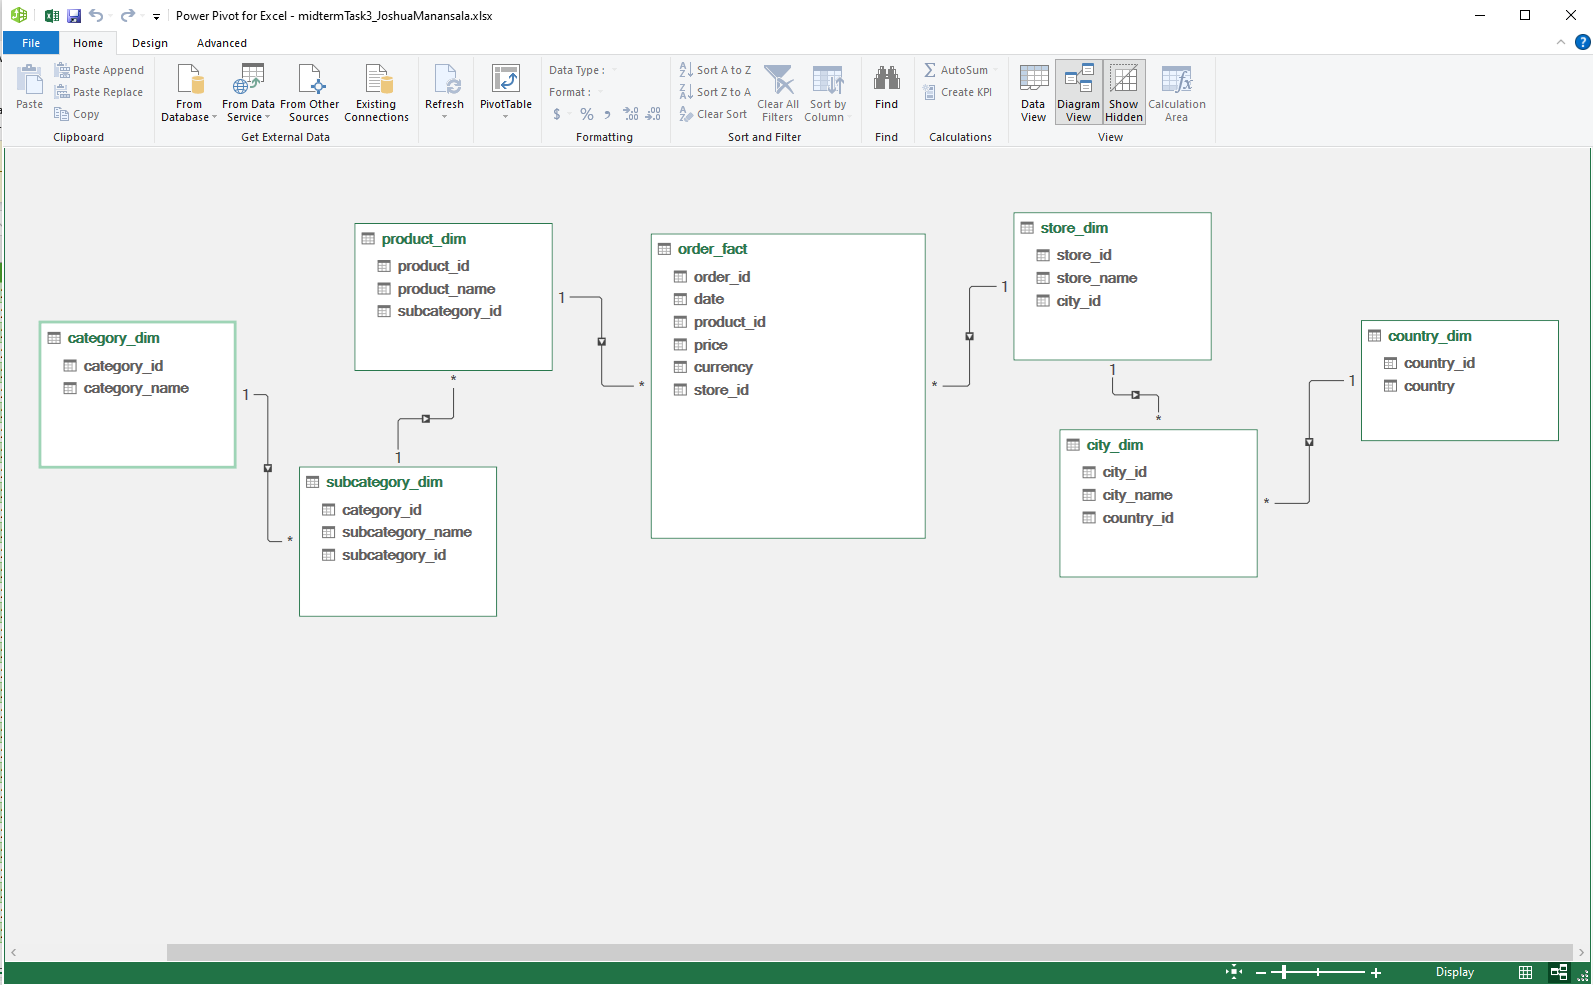Viewport: 1593px width, 985px height.
Task: Save the workbook using the floppy icon
Action: (74, 16)
